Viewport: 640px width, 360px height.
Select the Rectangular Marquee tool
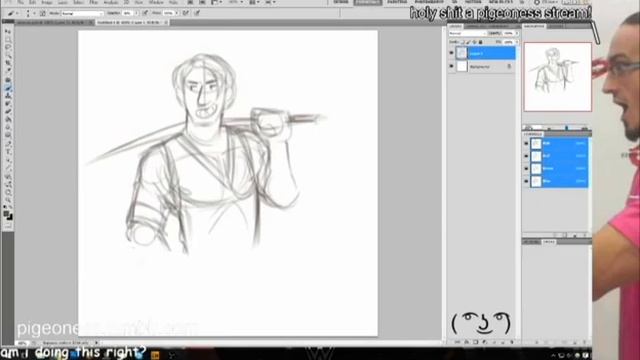pos(8,40)
